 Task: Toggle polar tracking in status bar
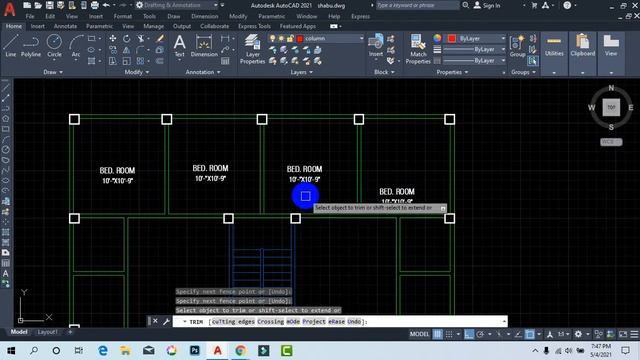[480, 334]
